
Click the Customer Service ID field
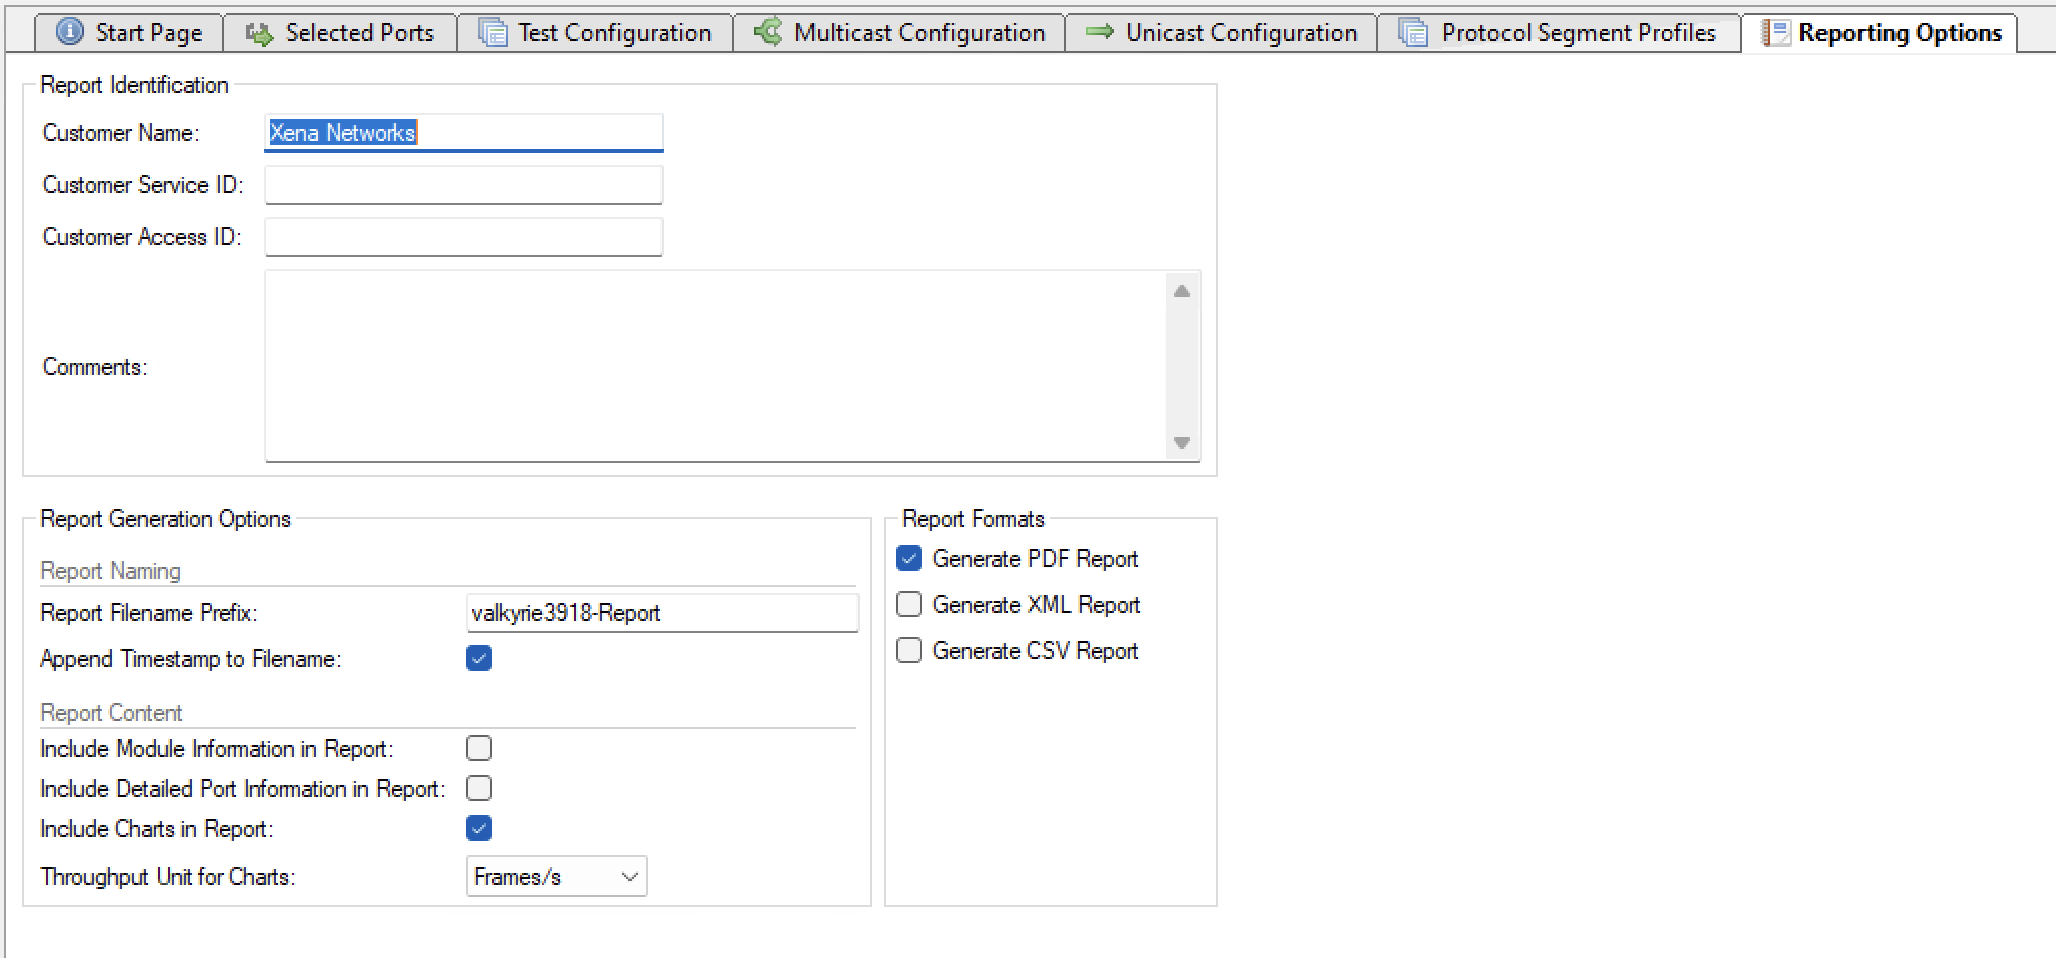click(x=463, y=185)
